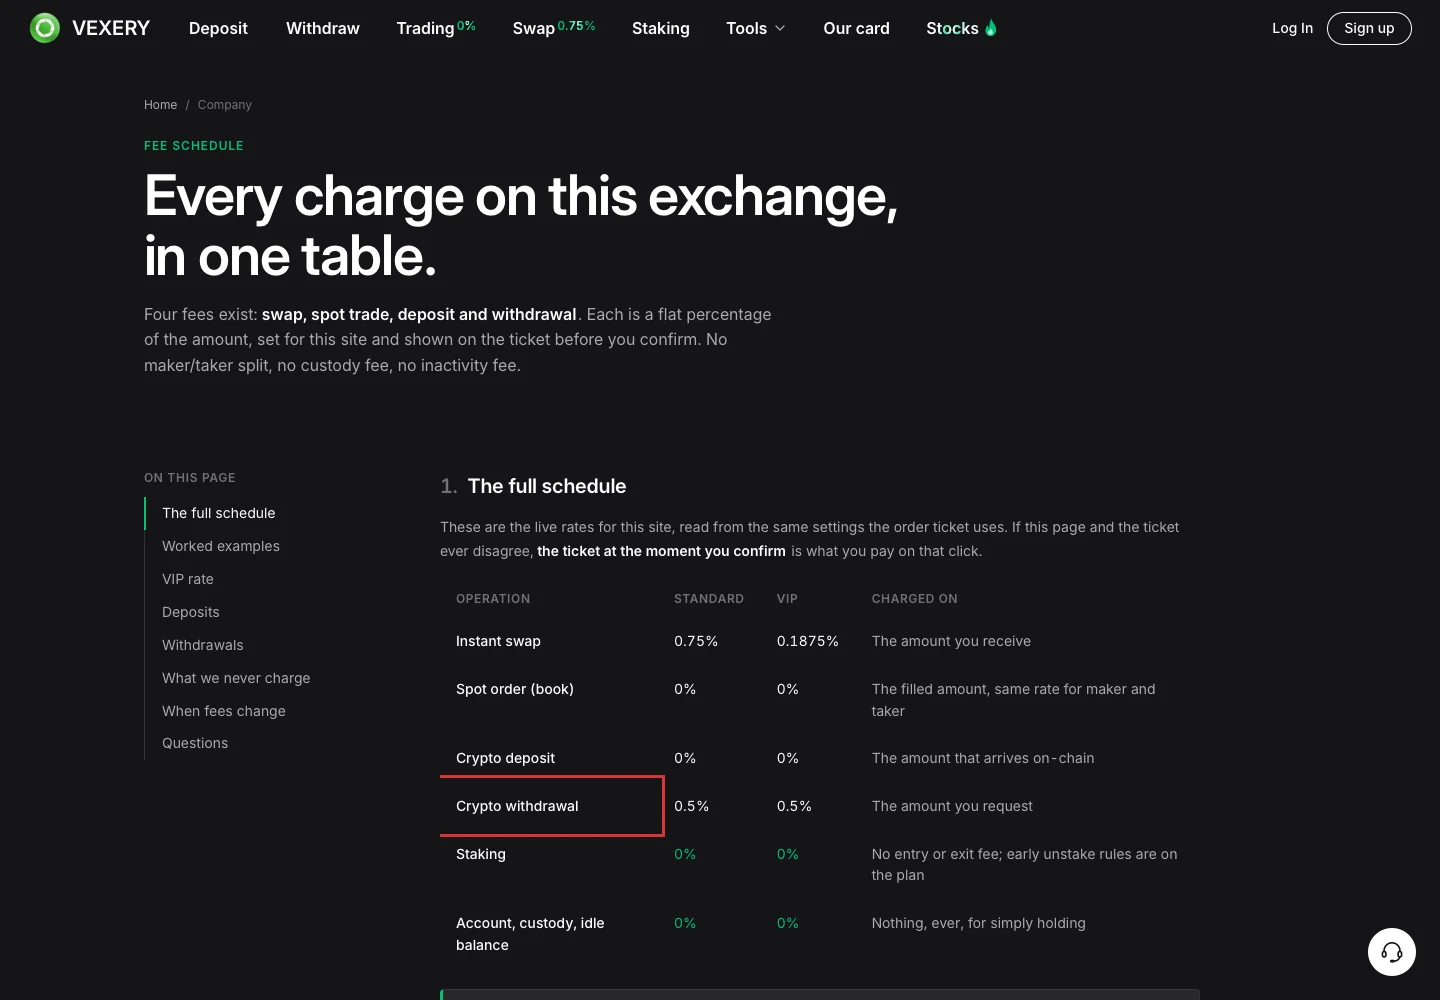This screenshot has width=1440, height=1000.
Task: Jump to When fees change section
Action: 224,711
